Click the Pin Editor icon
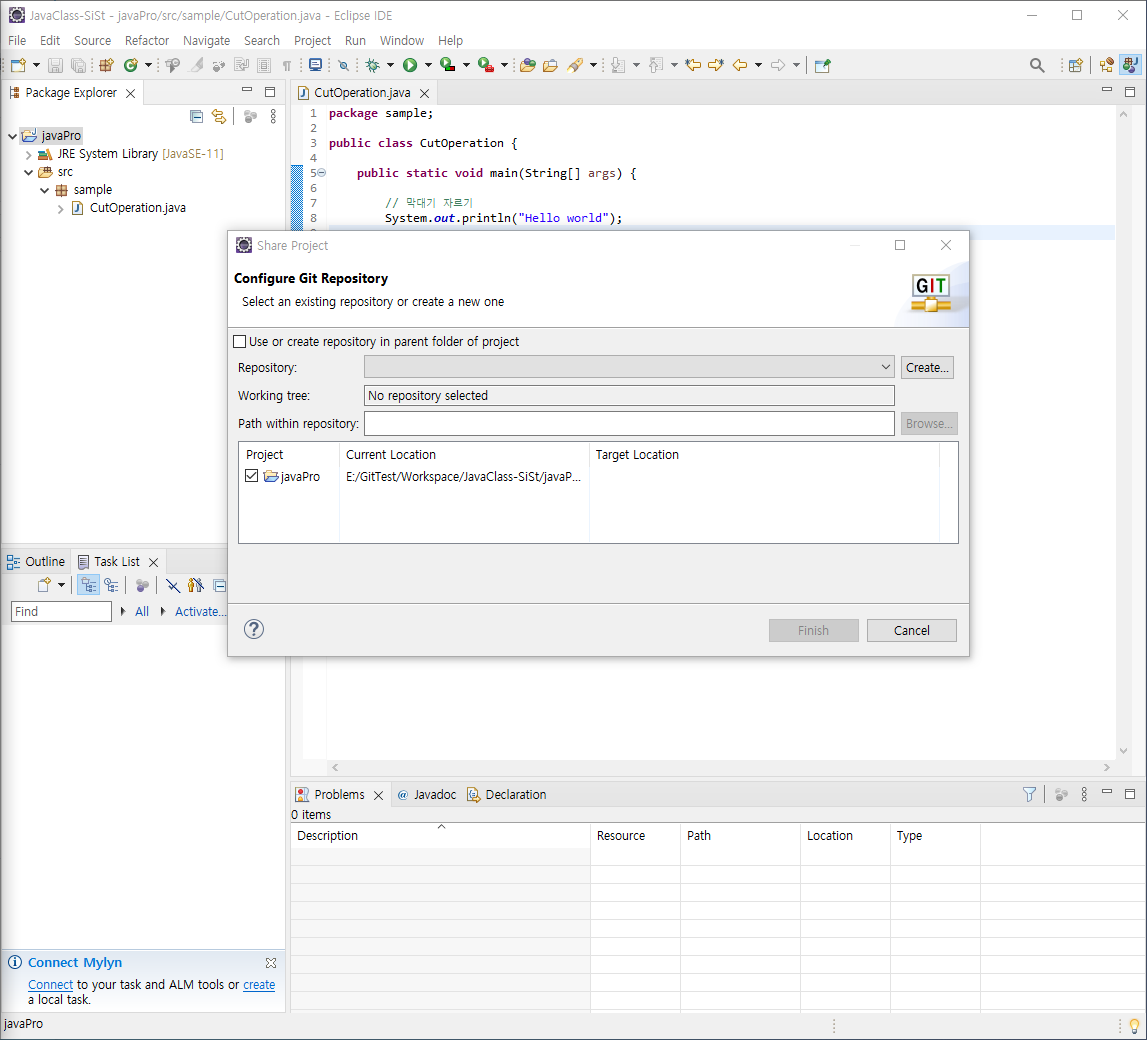Viewport: 1147px width, 1040px height. pos(822,65)
